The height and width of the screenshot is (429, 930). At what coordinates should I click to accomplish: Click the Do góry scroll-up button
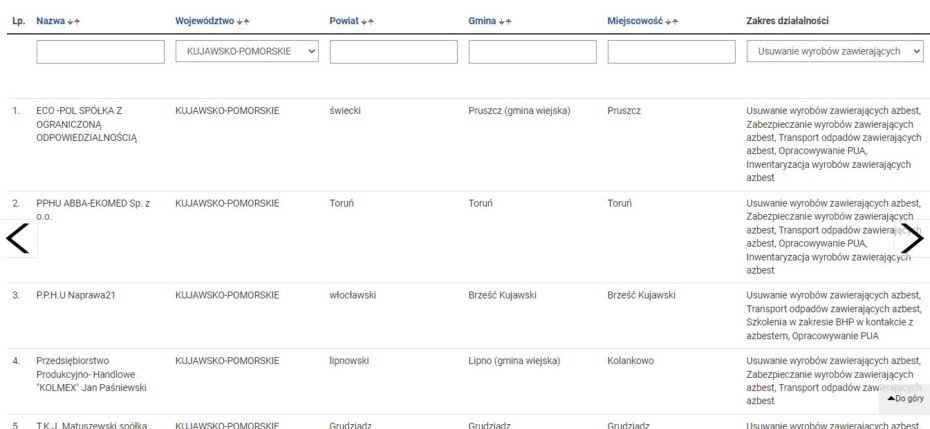tap(905, 398)
